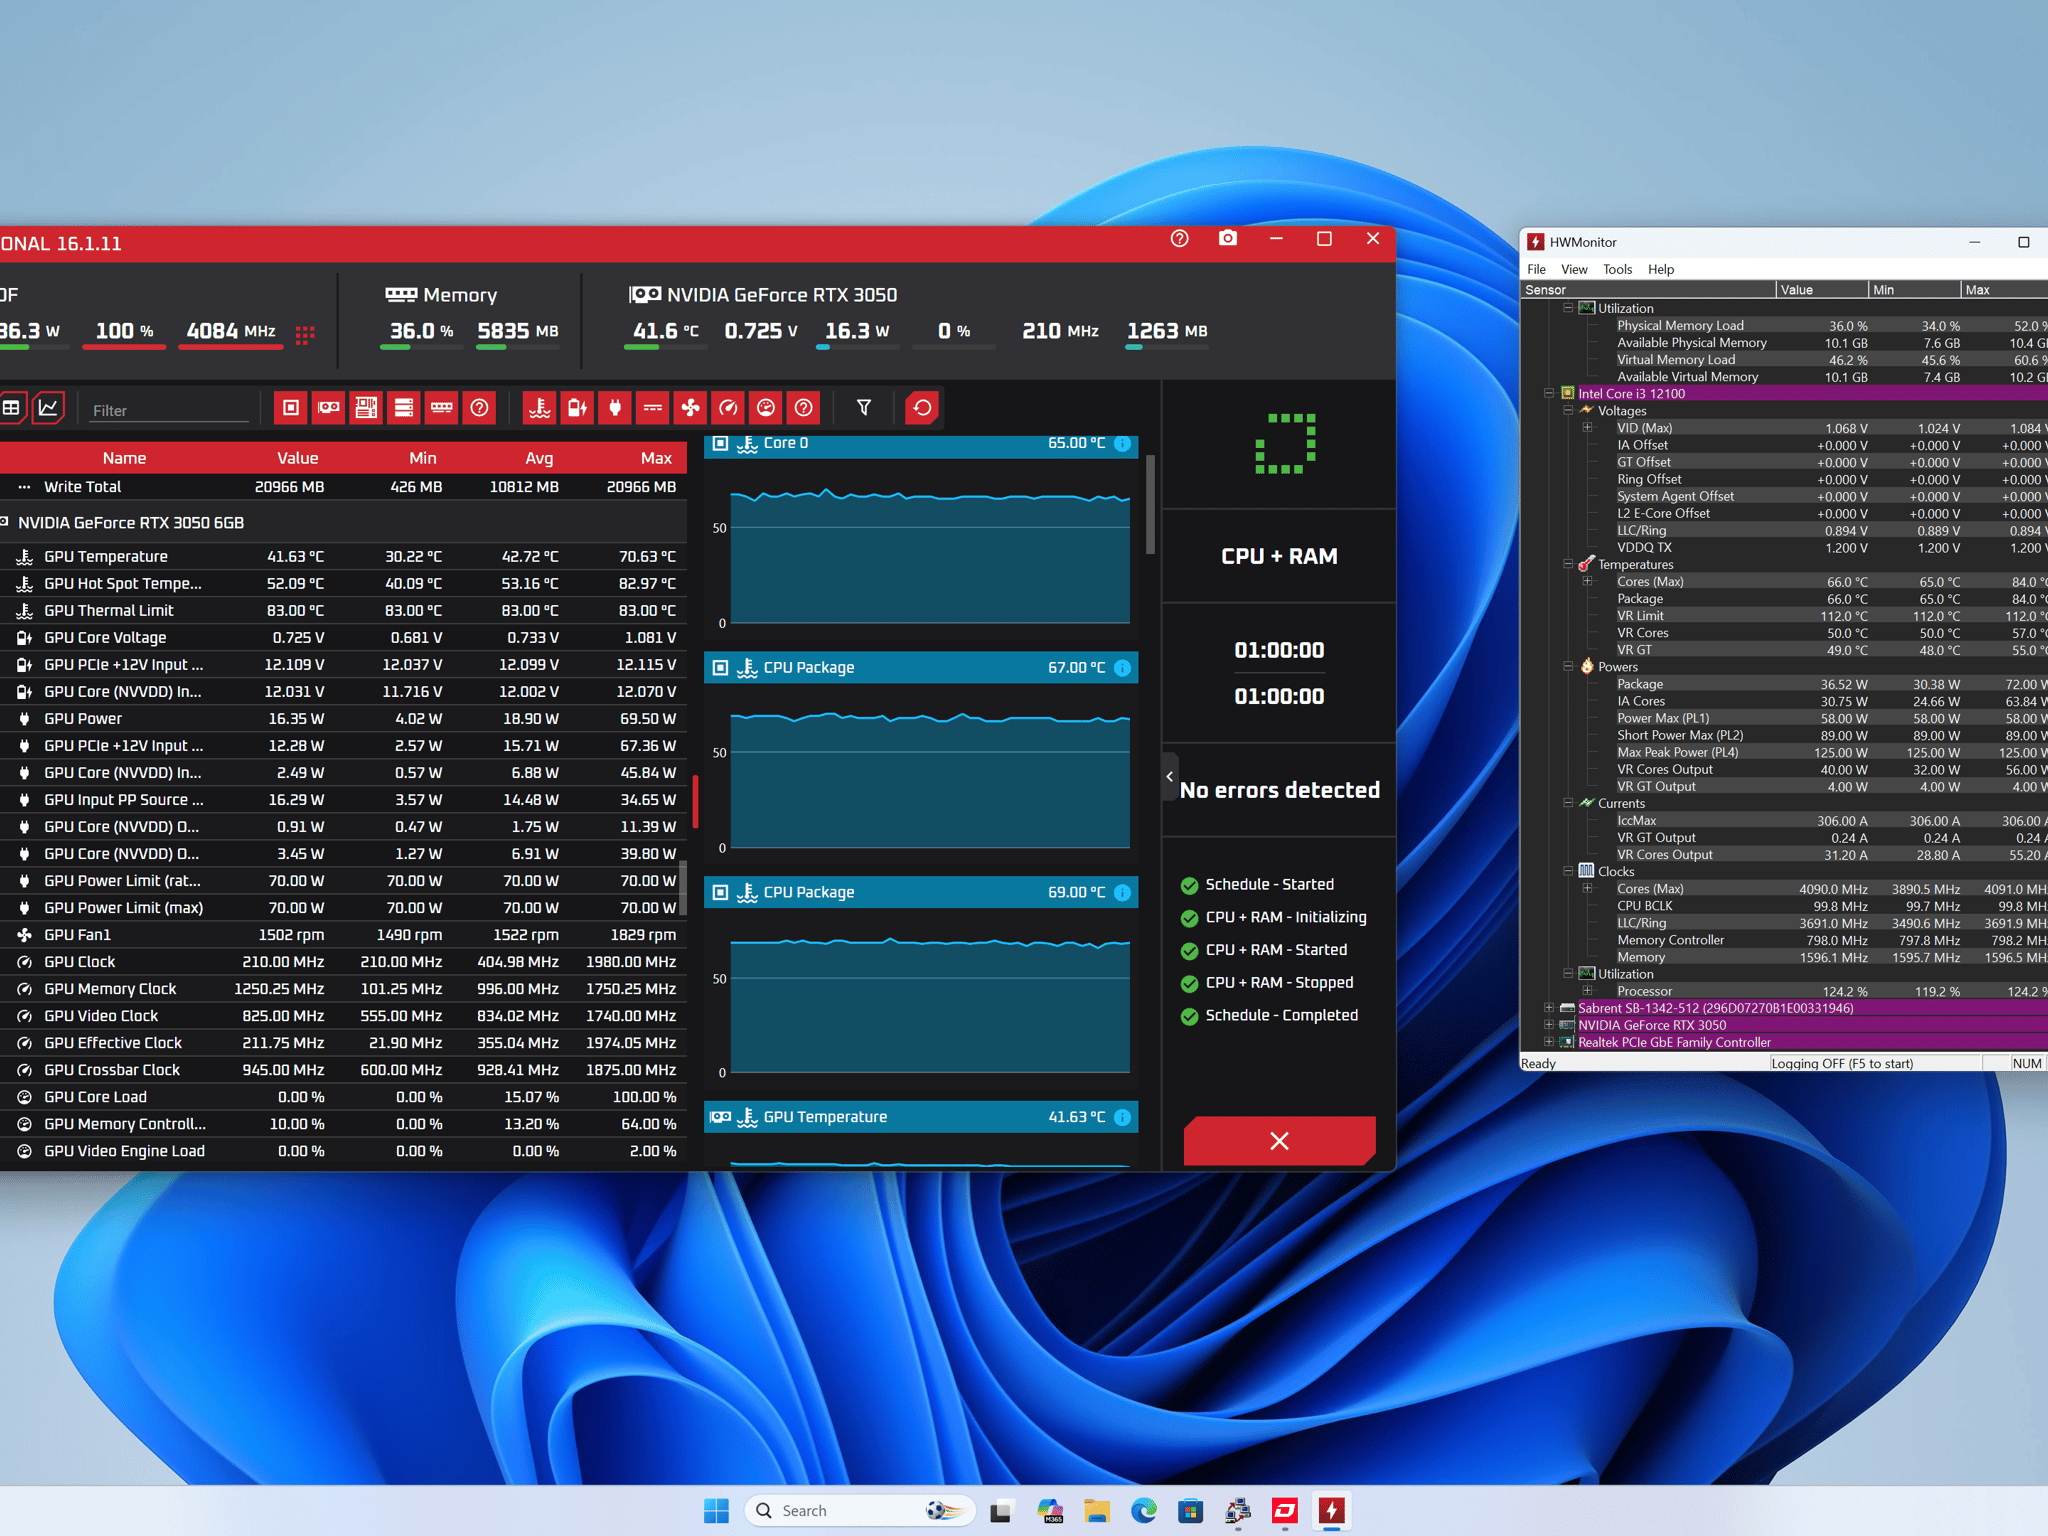Viewport: 2048px width, 1536px height.
Task: Toggle the memory module sensor filter icon
Action: point(442,408)
